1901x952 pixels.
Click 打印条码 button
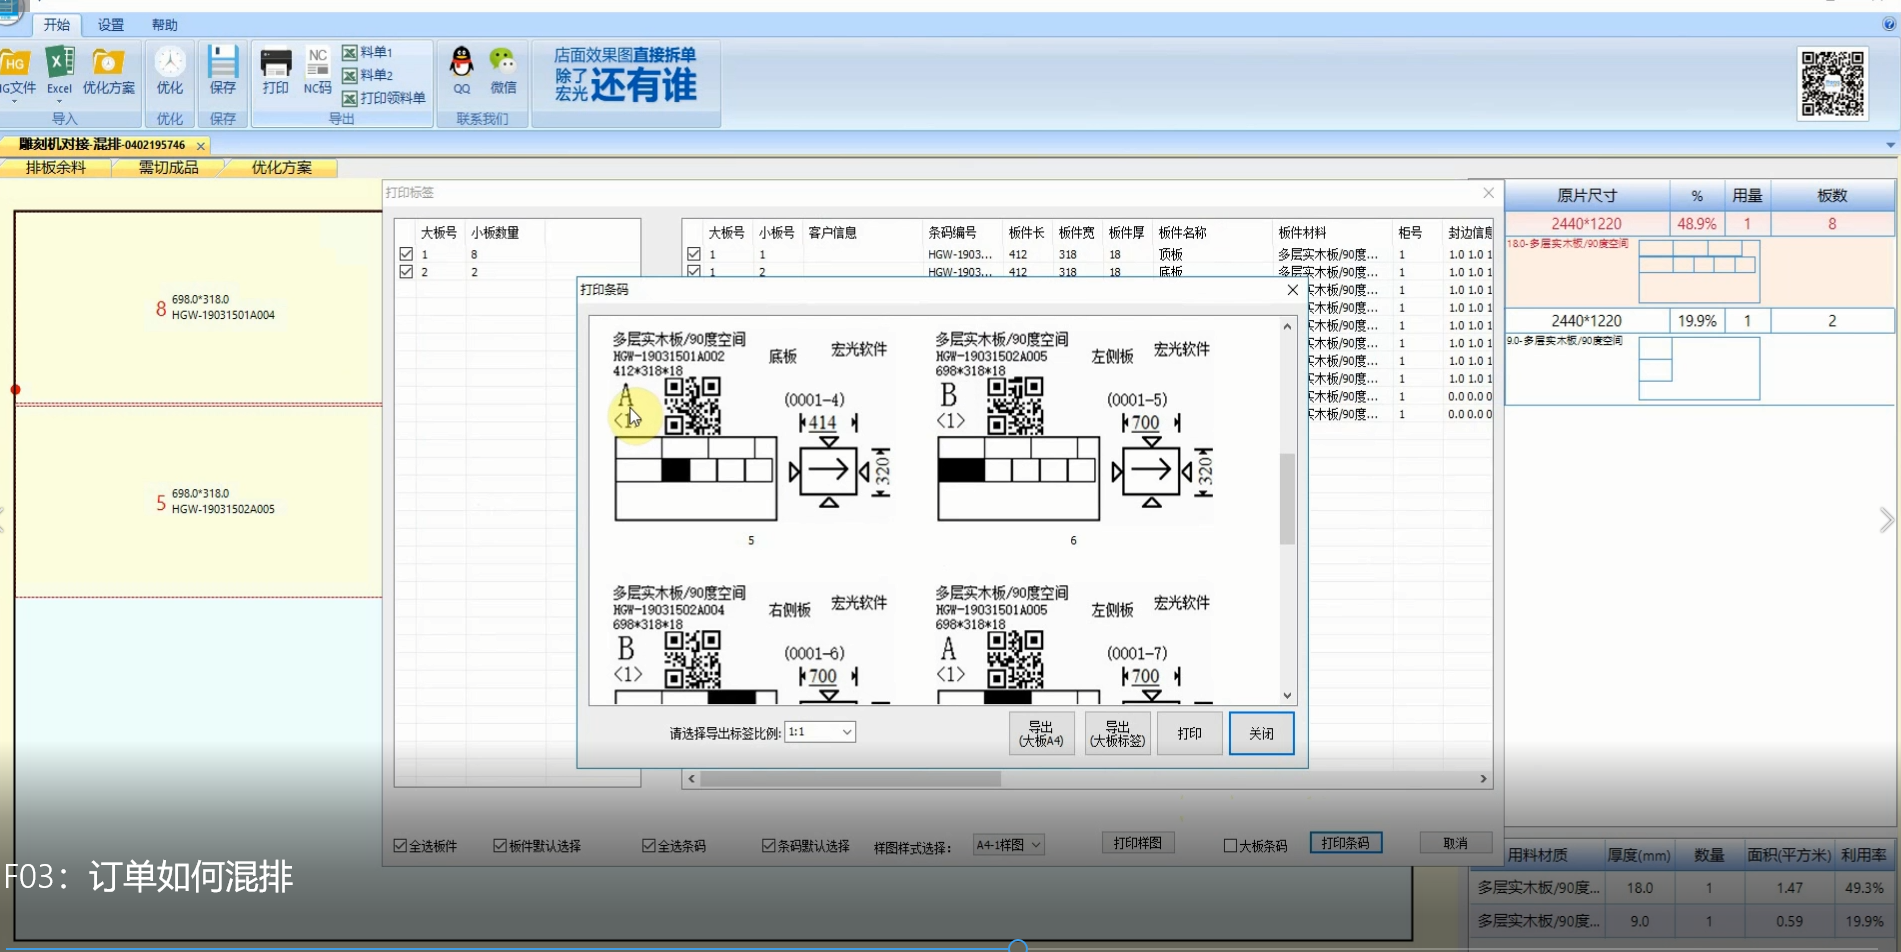pos(1346,843)
